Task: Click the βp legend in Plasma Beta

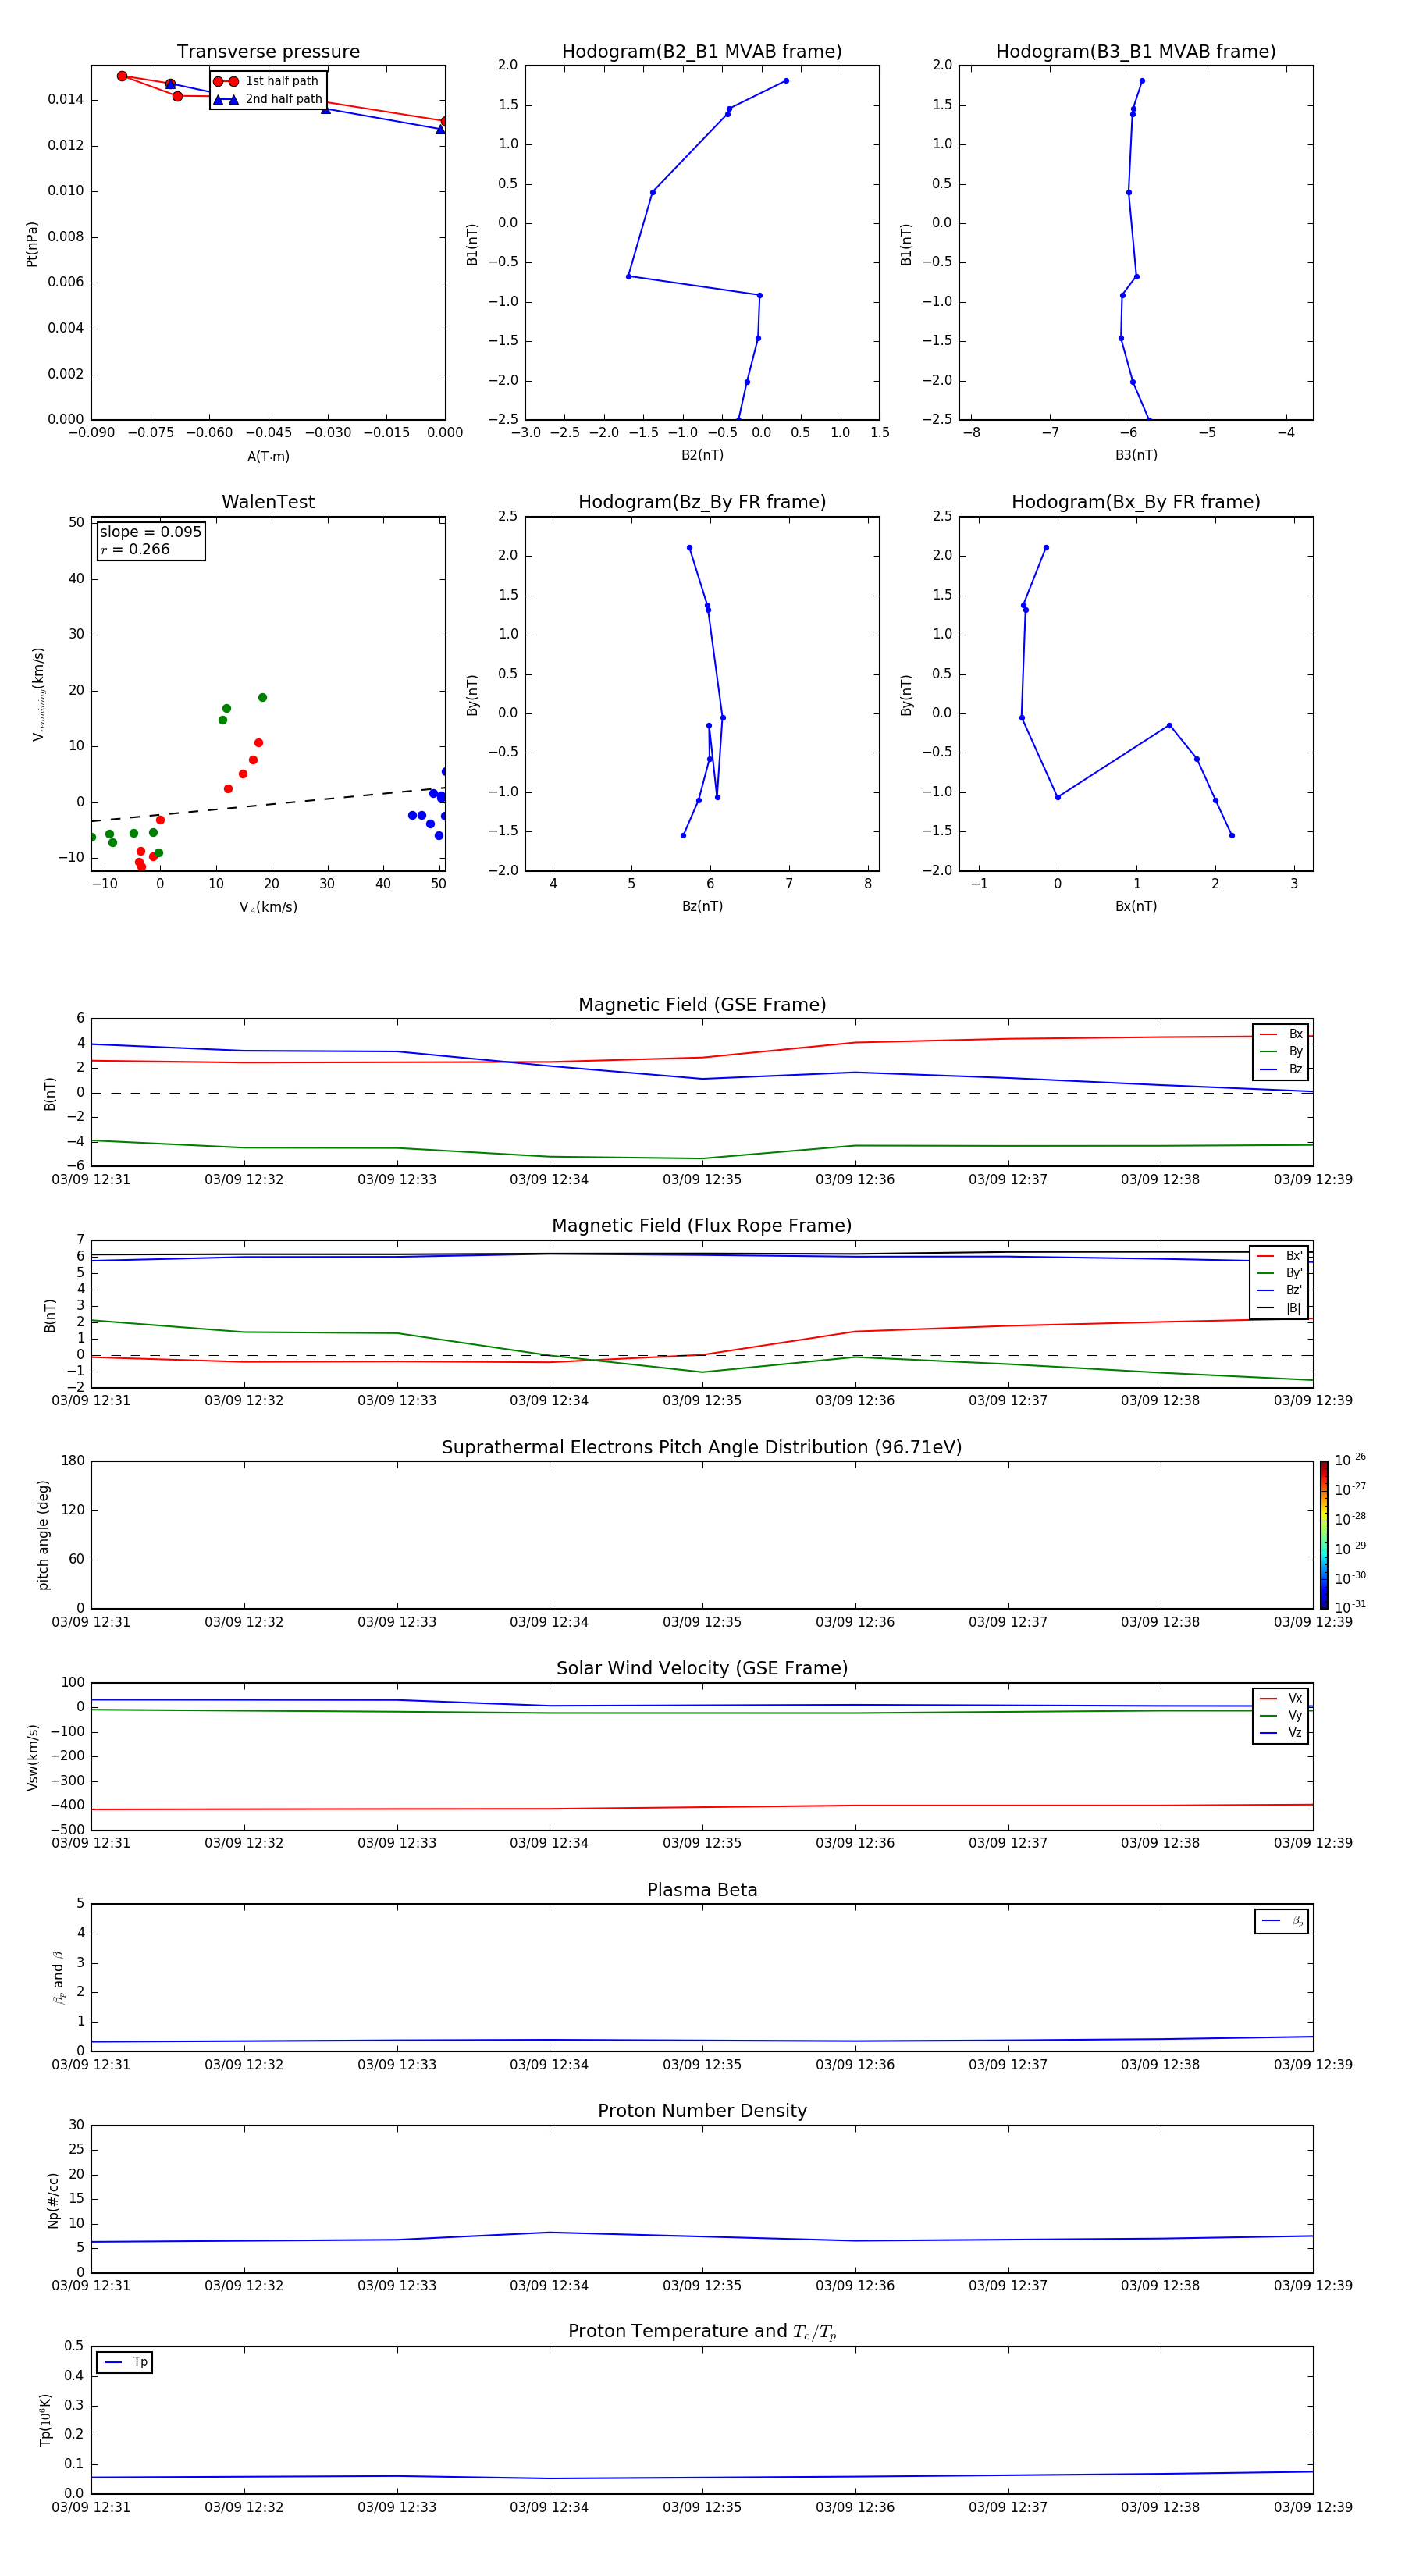Action: (1282, 1921)
